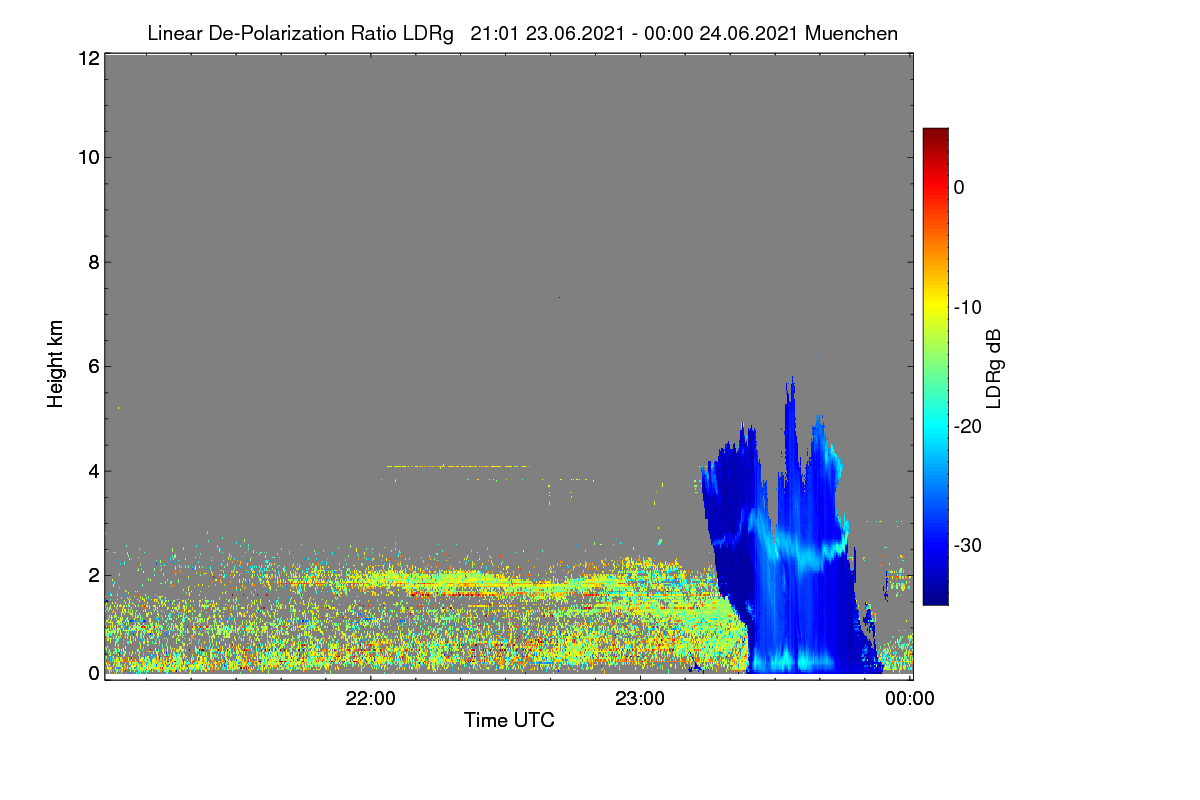Screen dimensions: 1200x800
Task: Click the 10 km height tick label
Action: 87,157
